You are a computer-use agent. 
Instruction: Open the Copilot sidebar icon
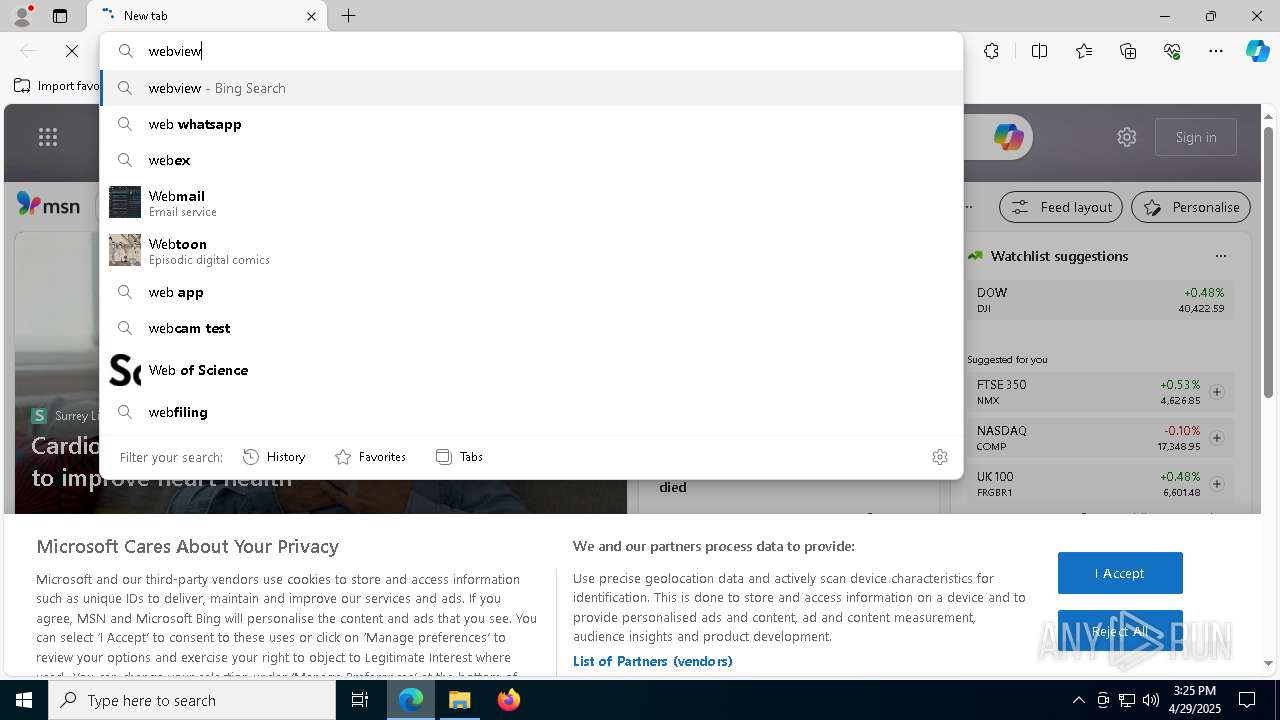tap(1257, 51)
